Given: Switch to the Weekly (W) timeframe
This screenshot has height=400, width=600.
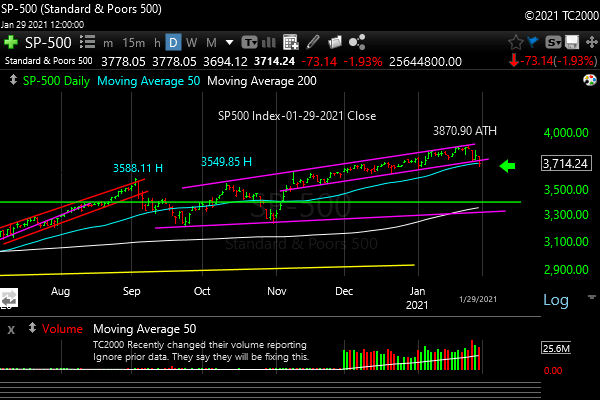Looking at the screenshot, I should (194, 43).
